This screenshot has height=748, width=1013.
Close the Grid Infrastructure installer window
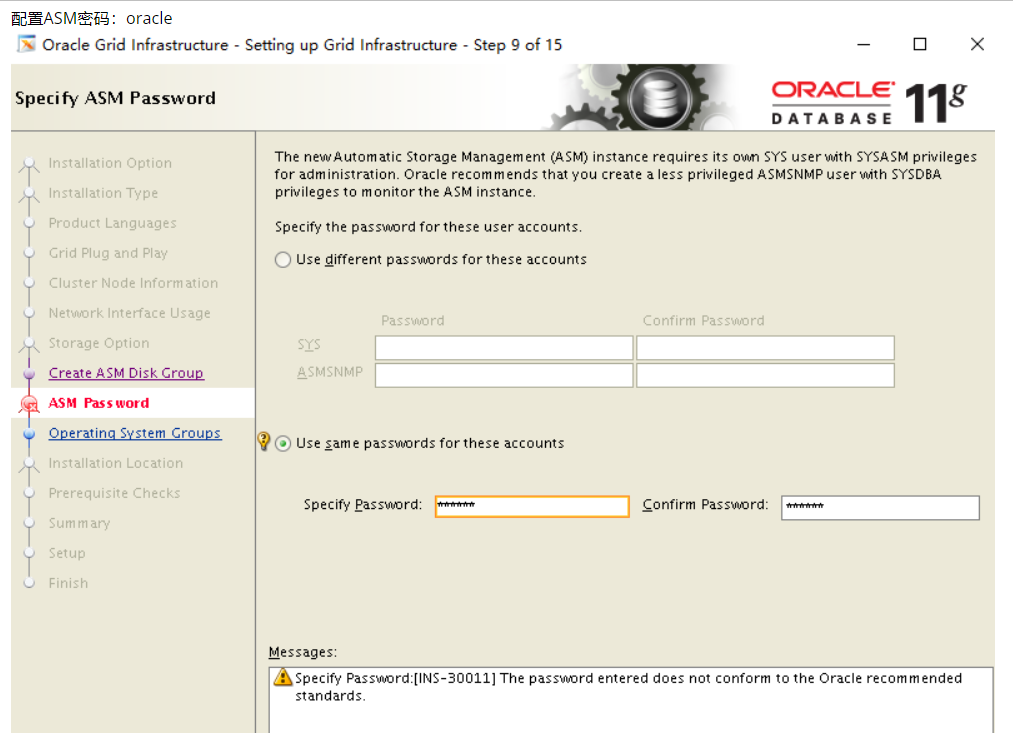coord(977,44)
